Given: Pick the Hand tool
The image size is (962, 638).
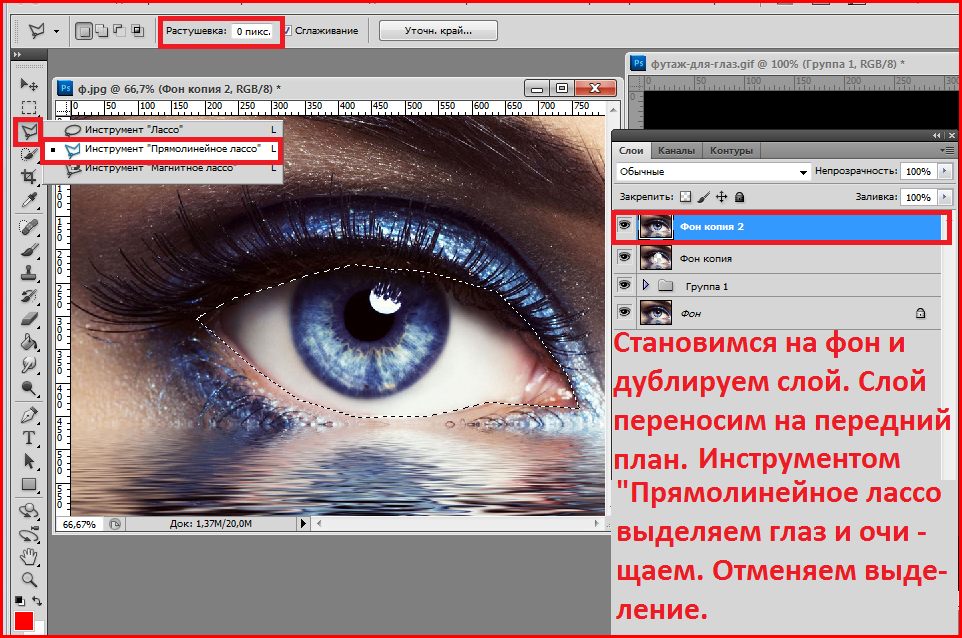Looking at the screenshot, I should [x=29, y=557].
